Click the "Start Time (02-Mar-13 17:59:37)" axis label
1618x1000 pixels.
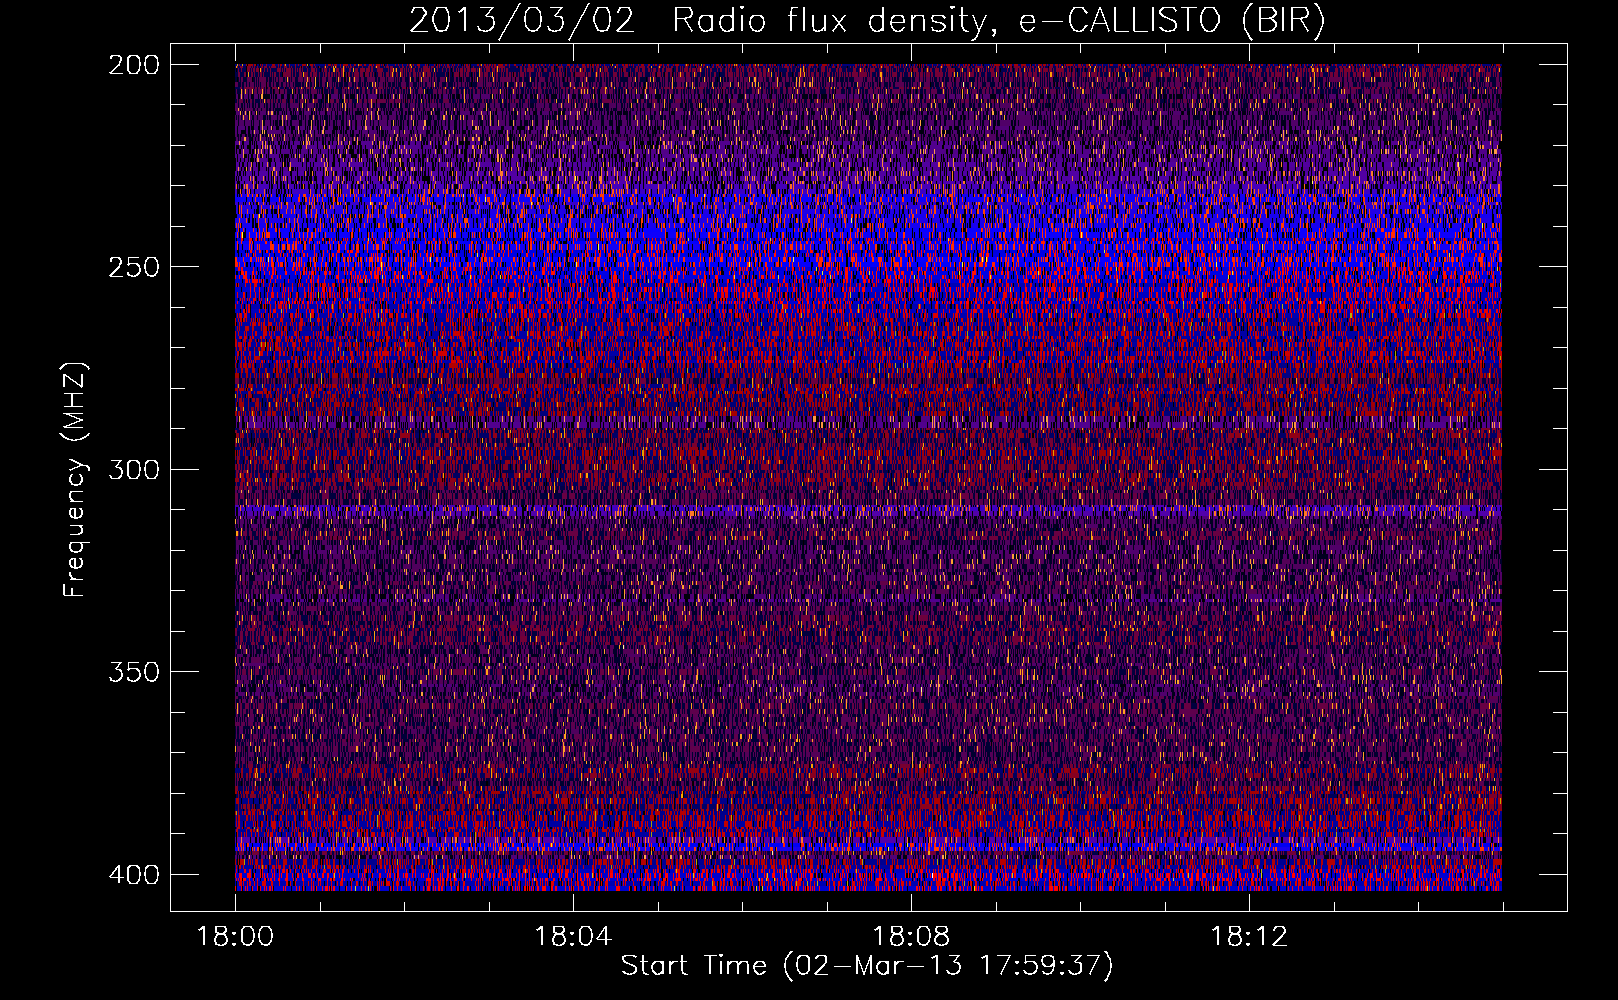click(867, 966)
